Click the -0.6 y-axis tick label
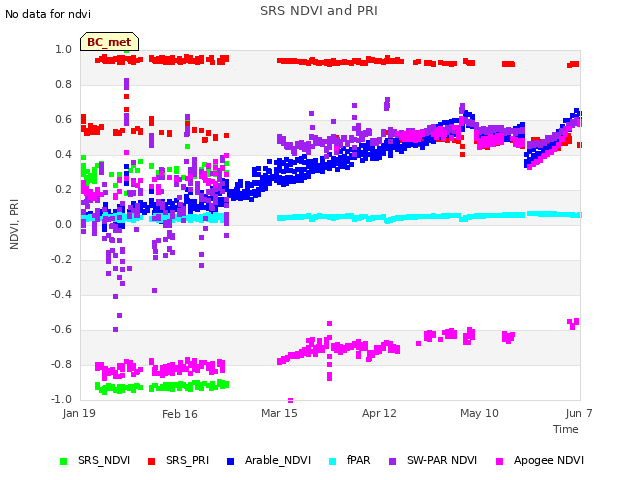 [x=62, y=329]
